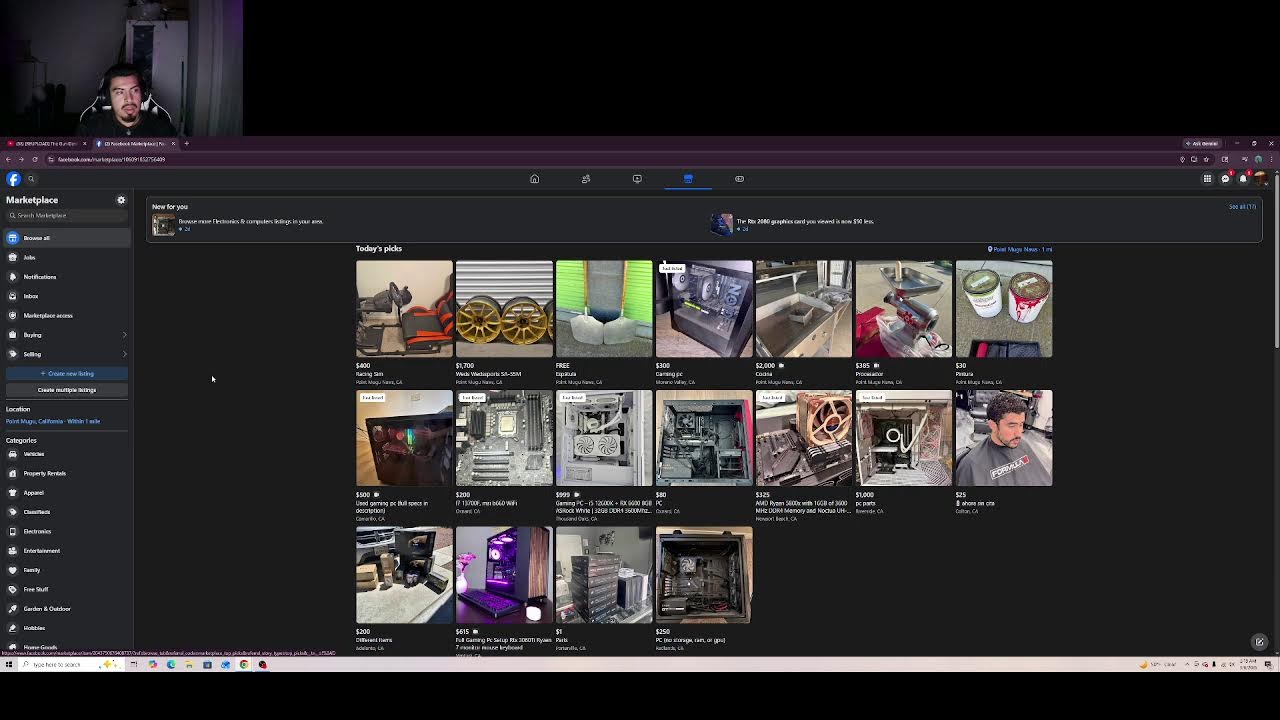This screenshot has width=1280, height=720.
Task: Reload the page with the refresh icon
Action: tap(35, 159)
